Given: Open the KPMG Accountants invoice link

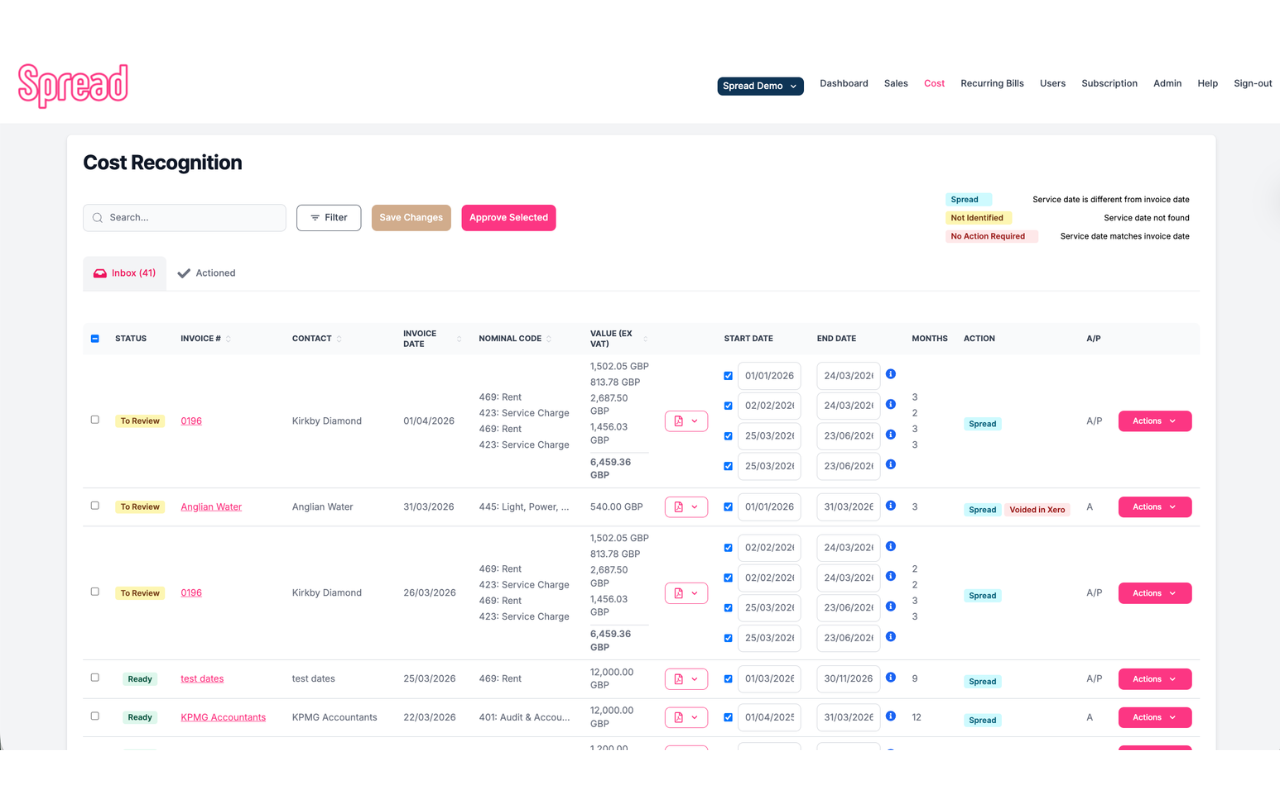Looking at the screenshot, I should [224, 717].
